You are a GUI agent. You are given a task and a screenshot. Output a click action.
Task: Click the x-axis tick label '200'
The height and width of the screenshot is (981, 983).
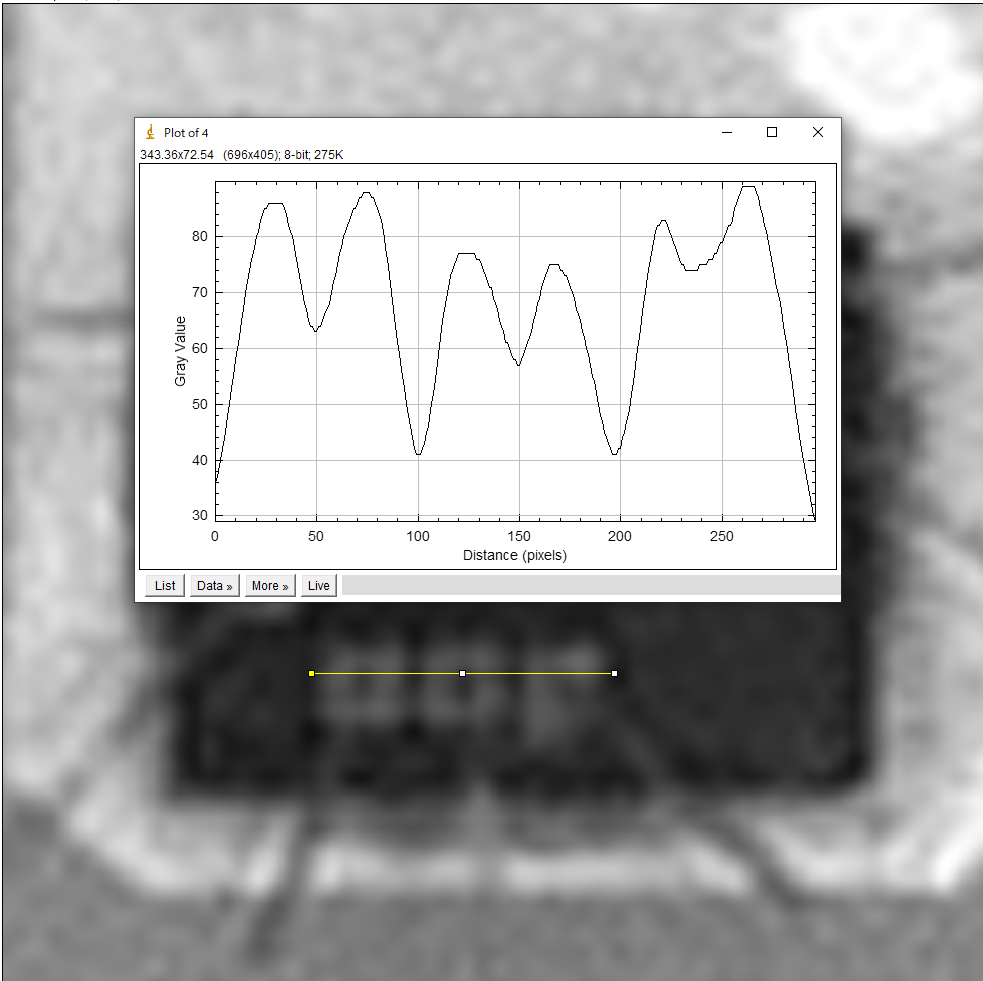click(x=620, y=537)
